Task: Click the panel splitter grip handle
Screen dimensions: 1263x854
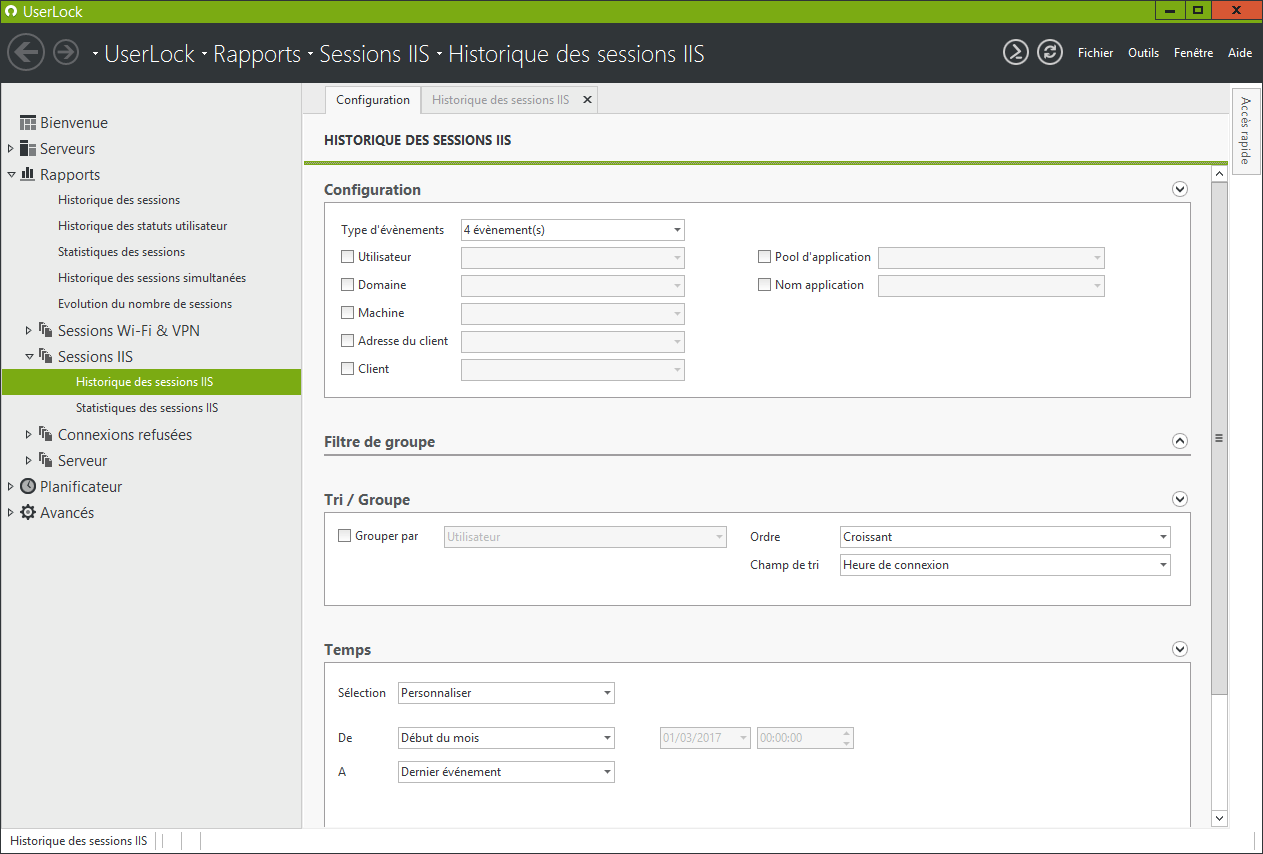Action: coord(1219,438)
